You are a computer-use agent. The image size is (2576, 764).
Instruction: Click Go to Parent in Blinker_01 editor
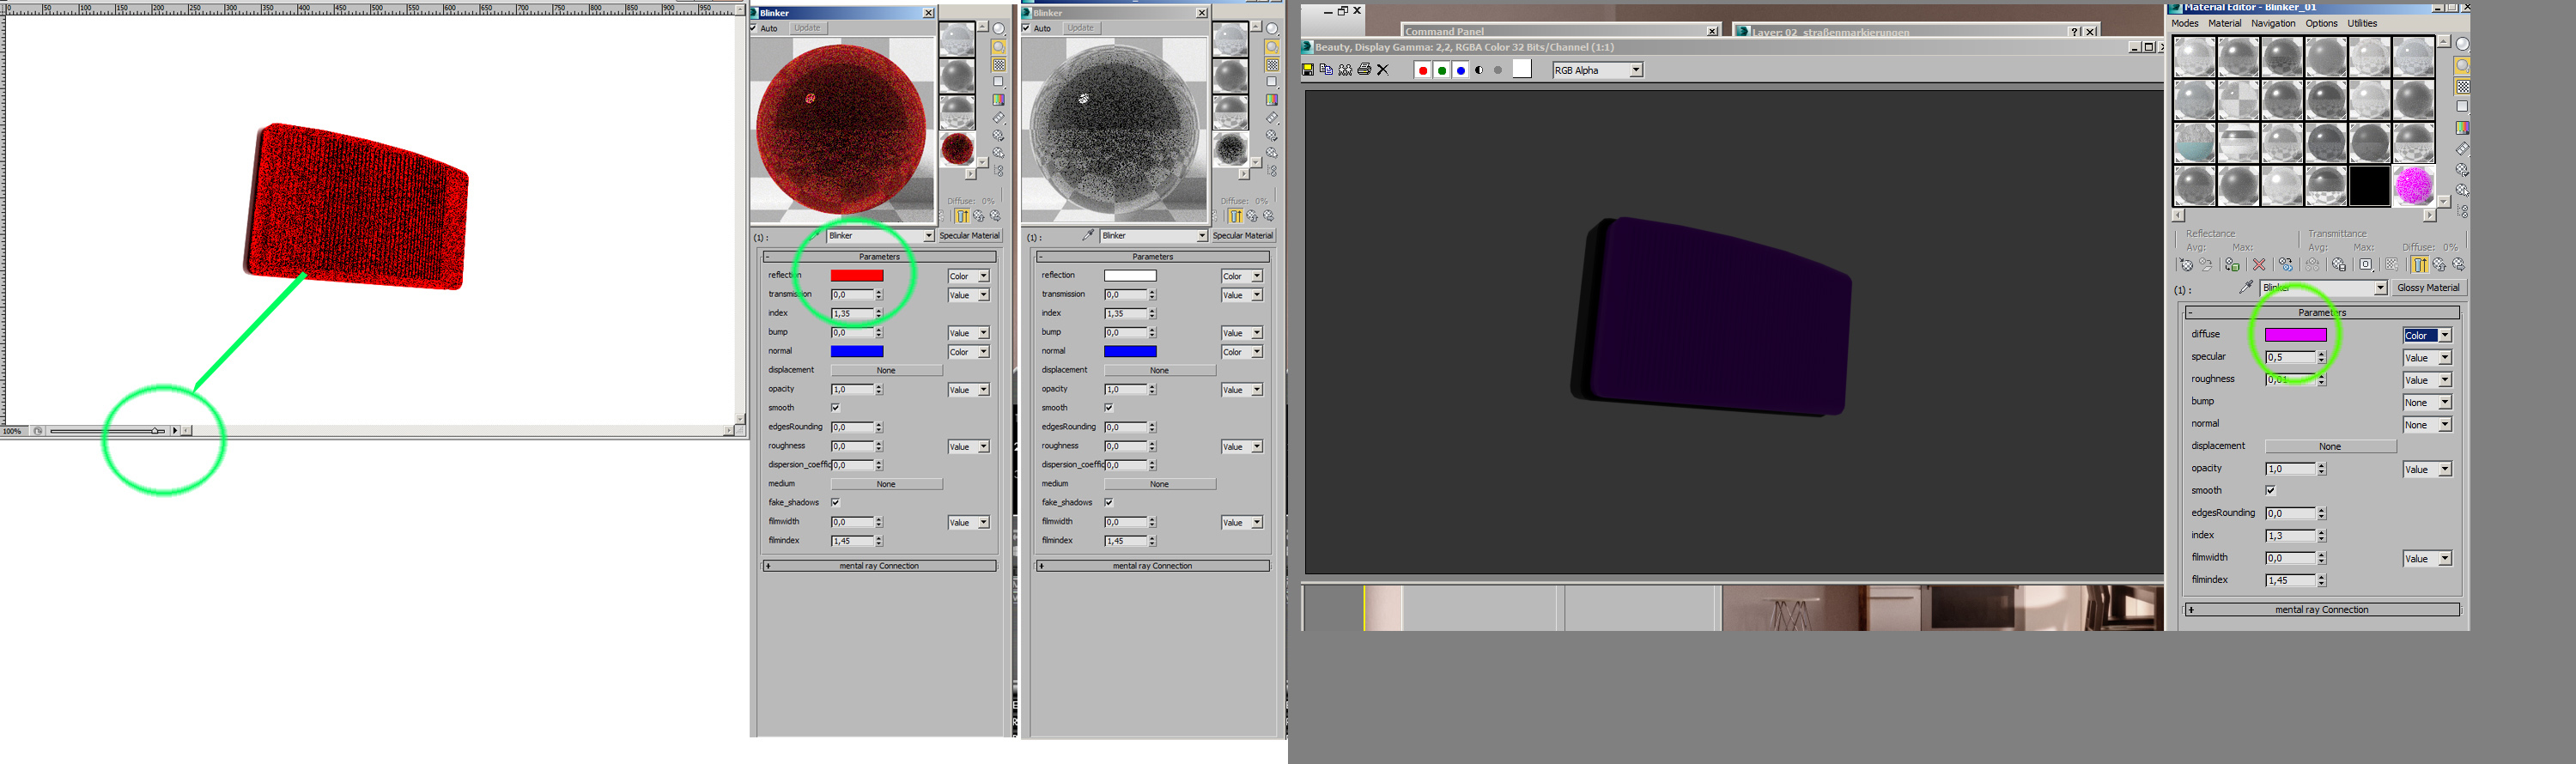2440,265
